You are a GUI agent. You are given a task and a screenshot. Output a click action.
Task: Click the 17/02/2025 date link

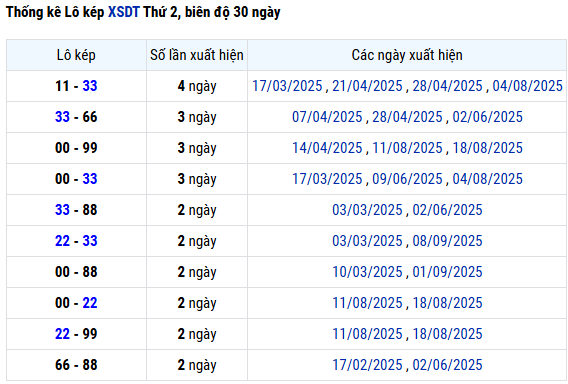(x=367, y=365)
